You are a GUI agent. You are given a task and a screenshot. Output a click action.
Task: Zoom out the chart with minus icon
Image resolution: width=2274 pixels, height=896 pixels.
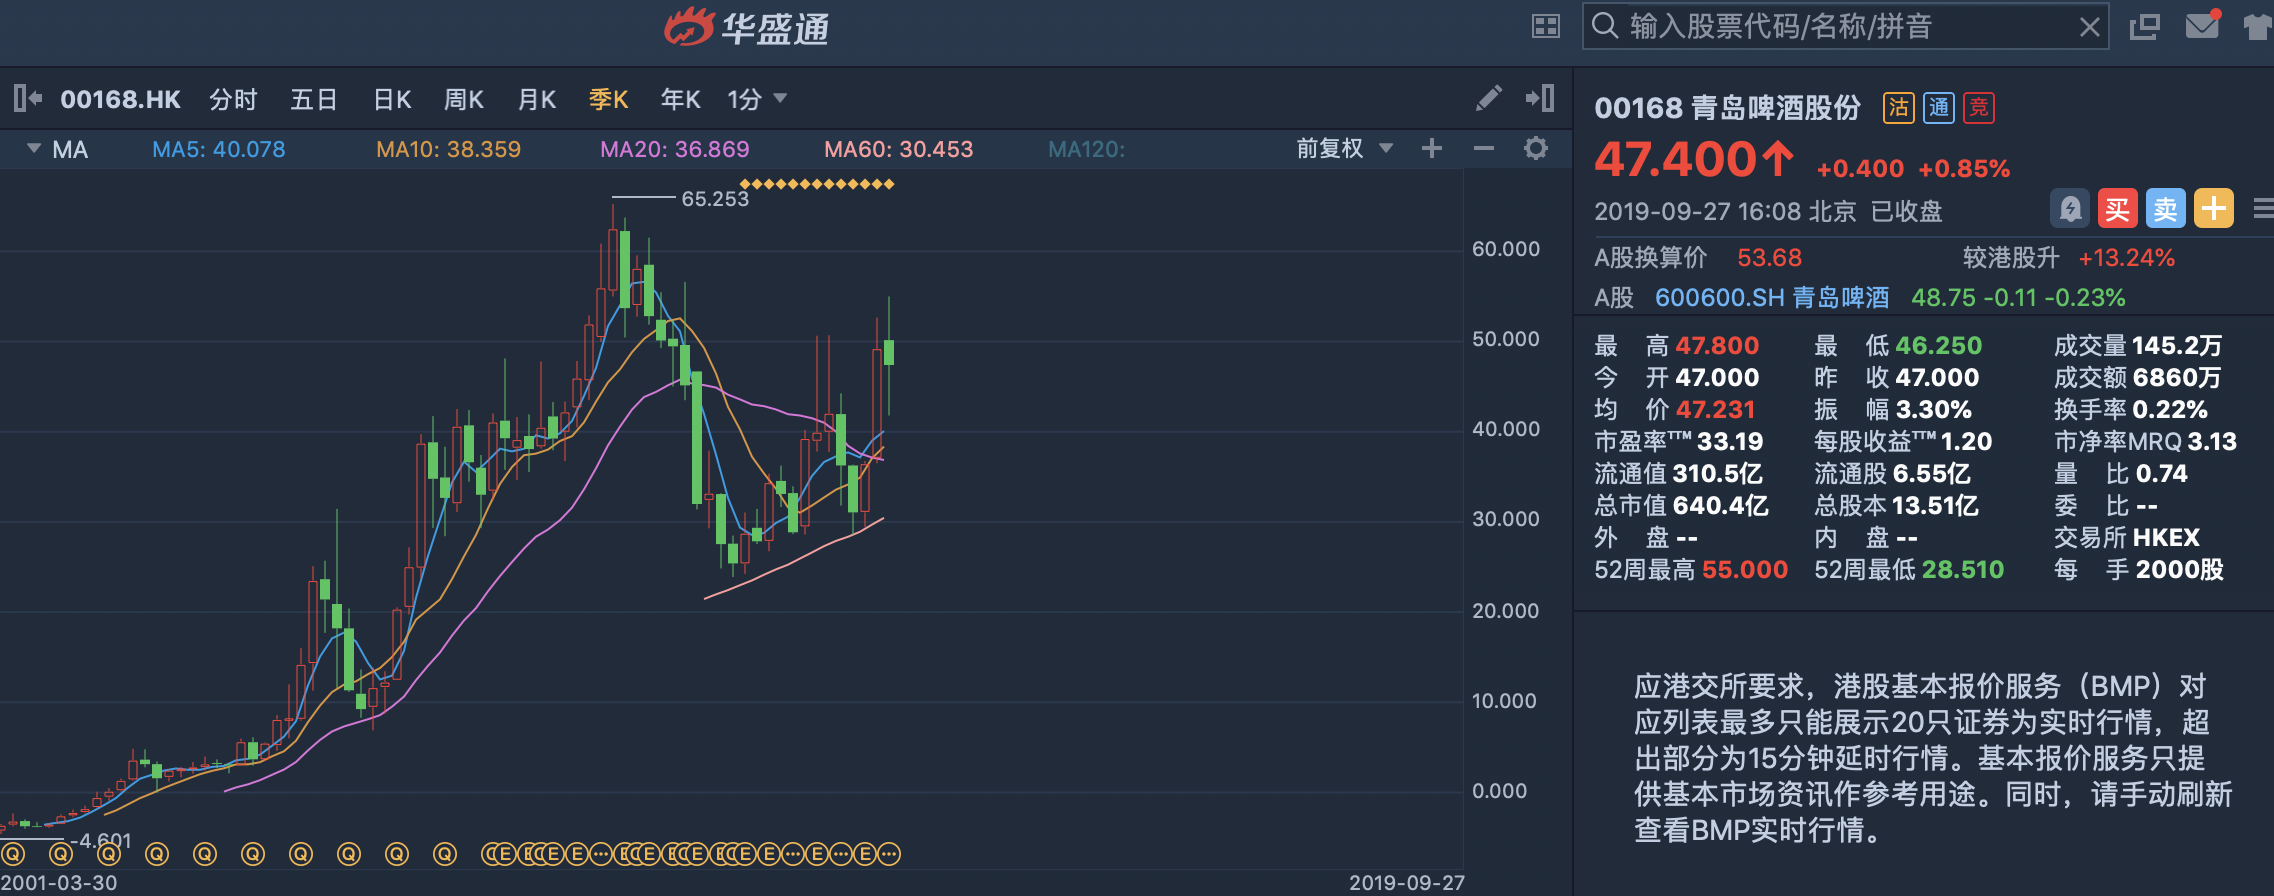(x=1484, y=149)
